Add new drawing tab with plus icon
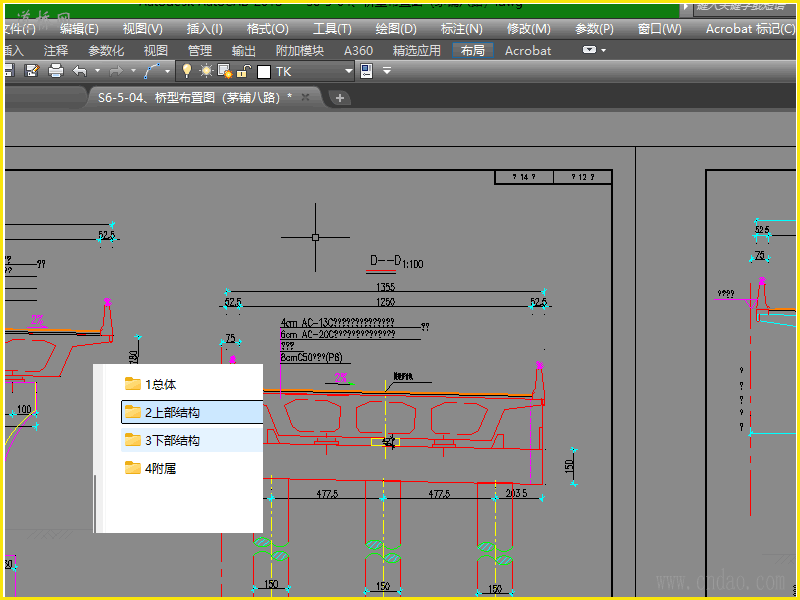This screenshot has width=800, height=600. 340,97
